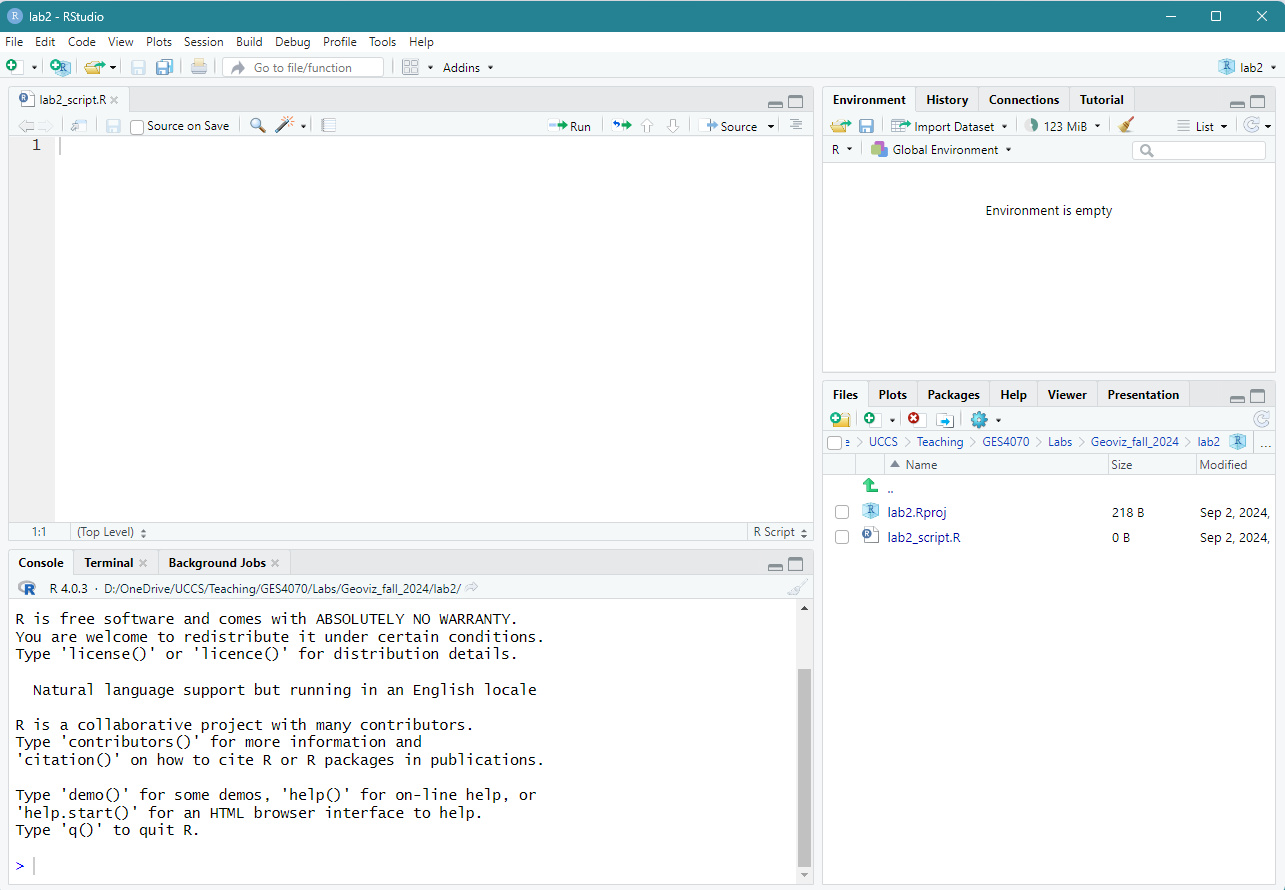This screenshot has height=890, width=1285.
Task: Open the lab2 project dropdown
Action: [1247, 67]
